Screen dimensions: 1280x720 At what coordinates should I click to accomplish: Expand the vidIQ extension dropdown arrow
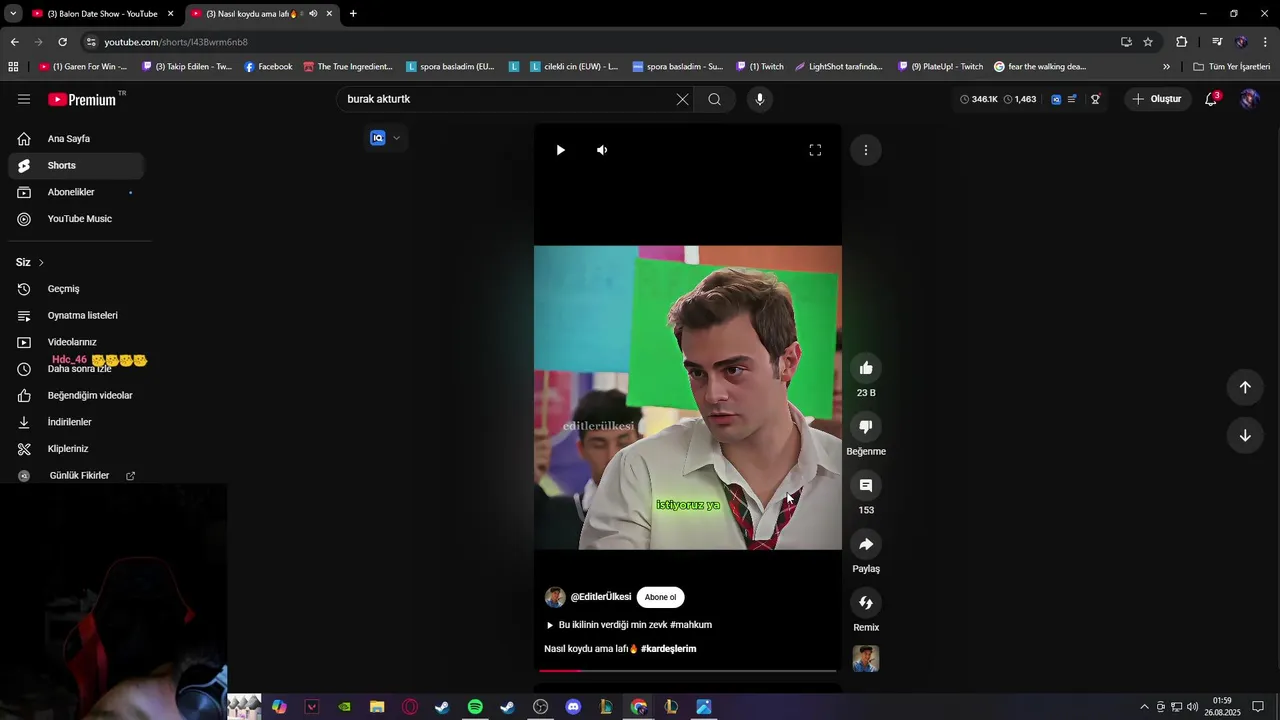[396, 138]
